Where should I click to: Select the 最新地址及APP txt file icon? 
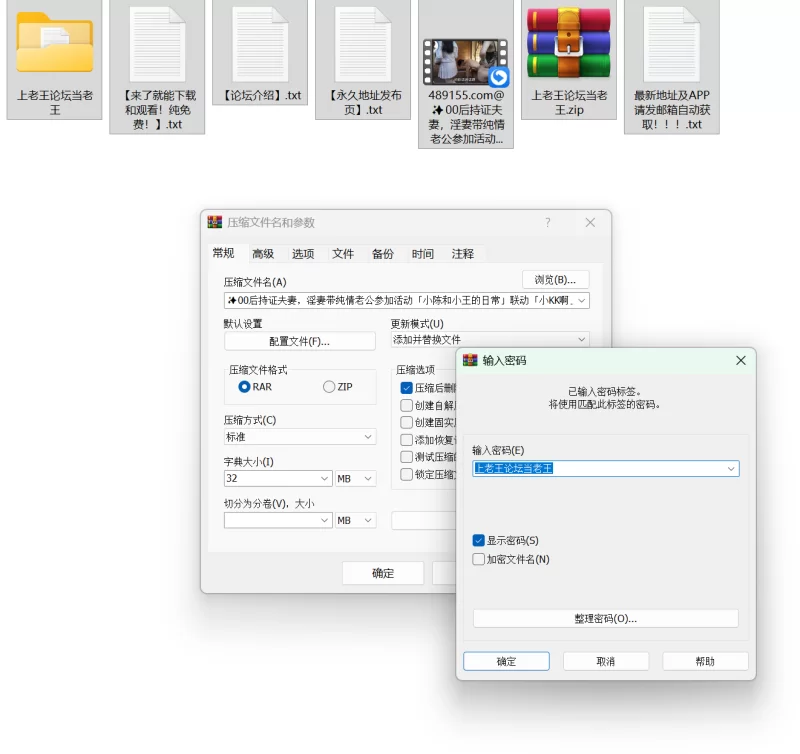click(x=671, y=44)
